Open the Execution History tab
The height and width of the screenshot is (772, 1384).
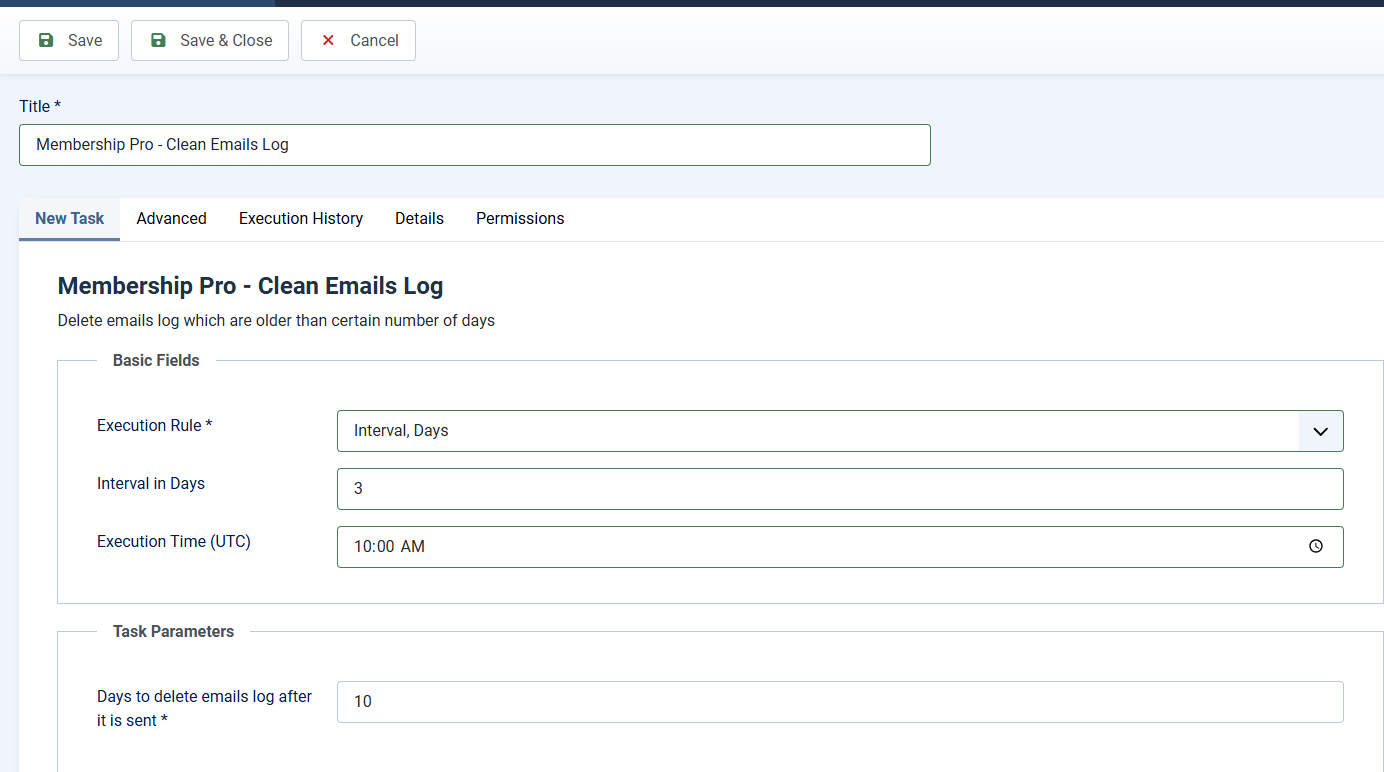(301, 219)
